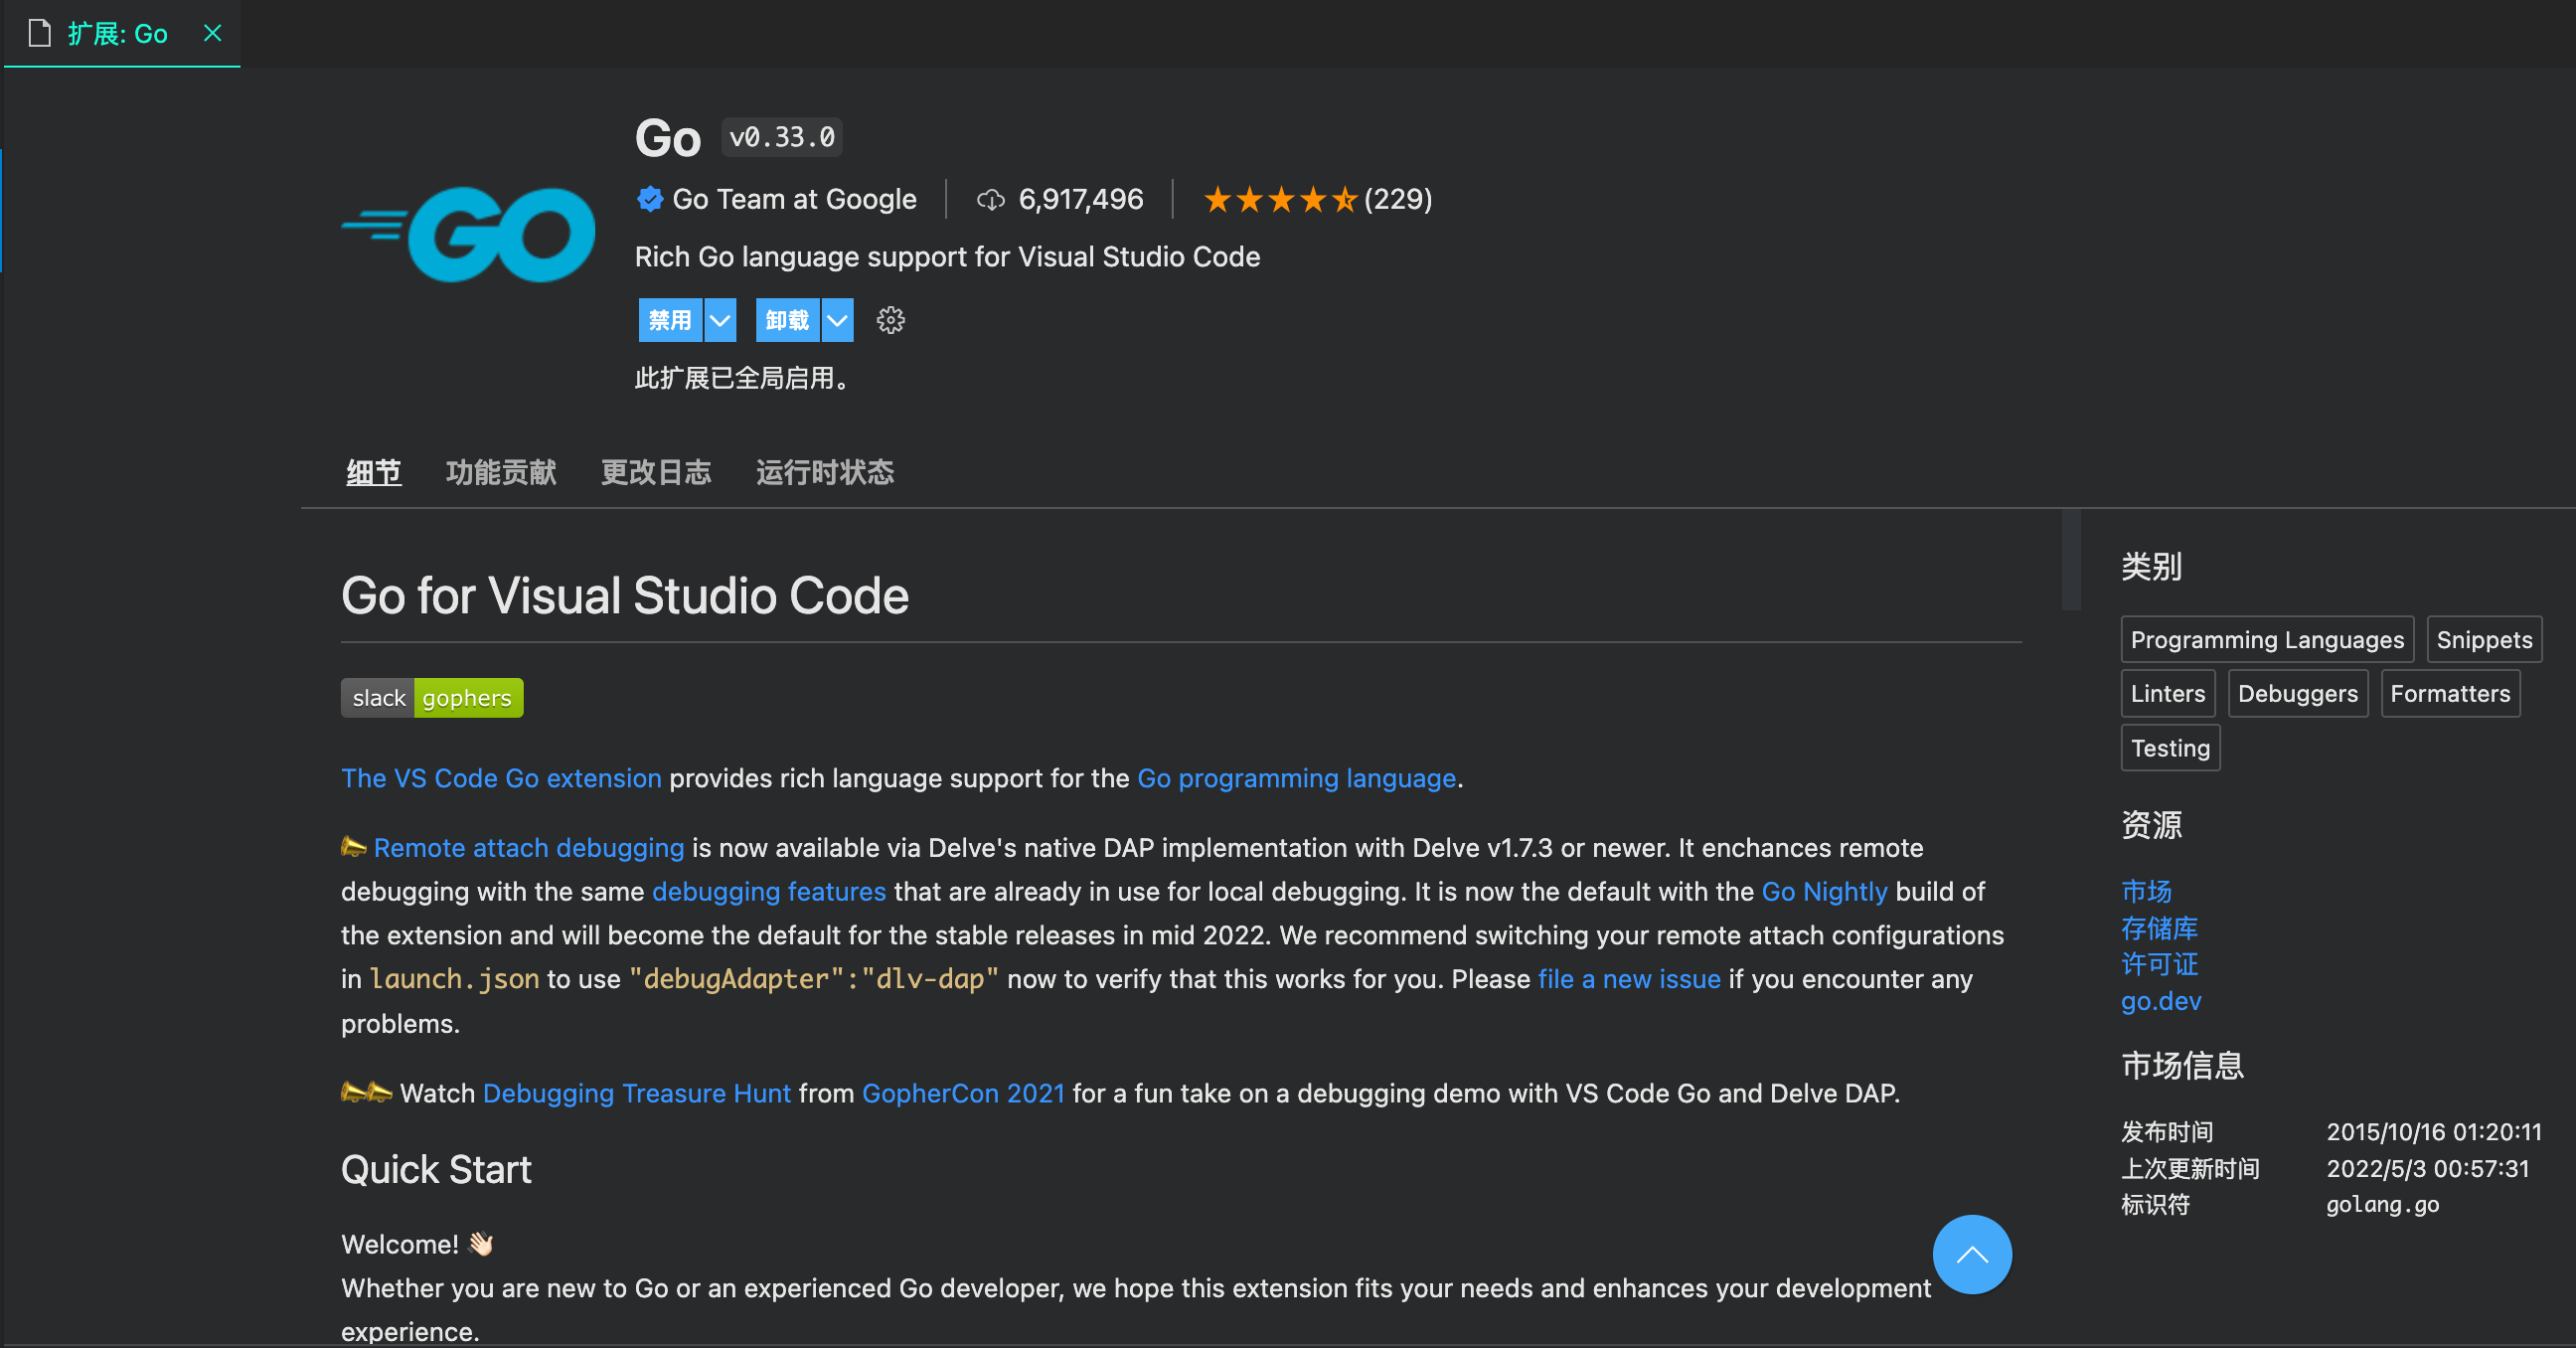Click publish date 2015/10/16 01:20:11
This screenshot has height=1348, width=2576.
pyautogui.click(x=2433, y=1132)
